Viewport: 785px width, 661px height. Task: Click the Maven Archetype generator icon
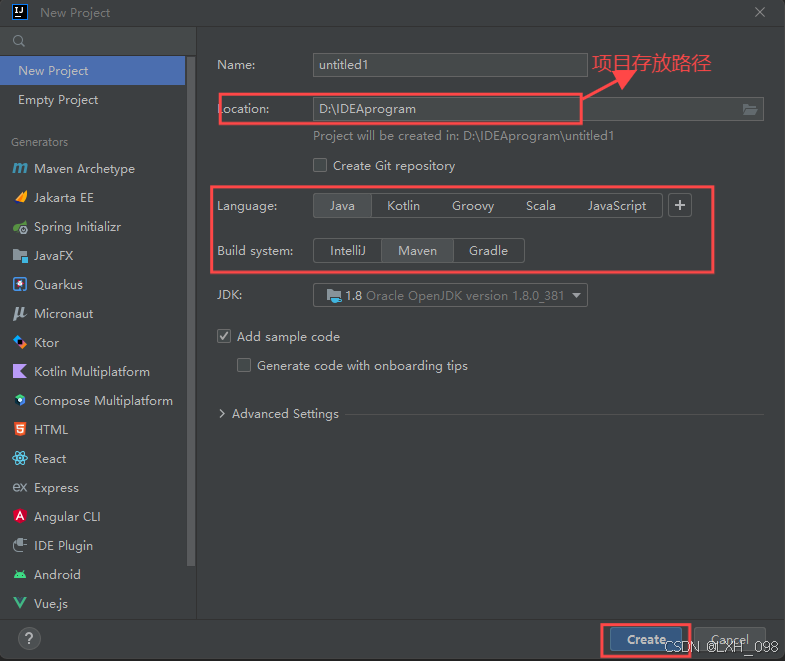point(20,168)
